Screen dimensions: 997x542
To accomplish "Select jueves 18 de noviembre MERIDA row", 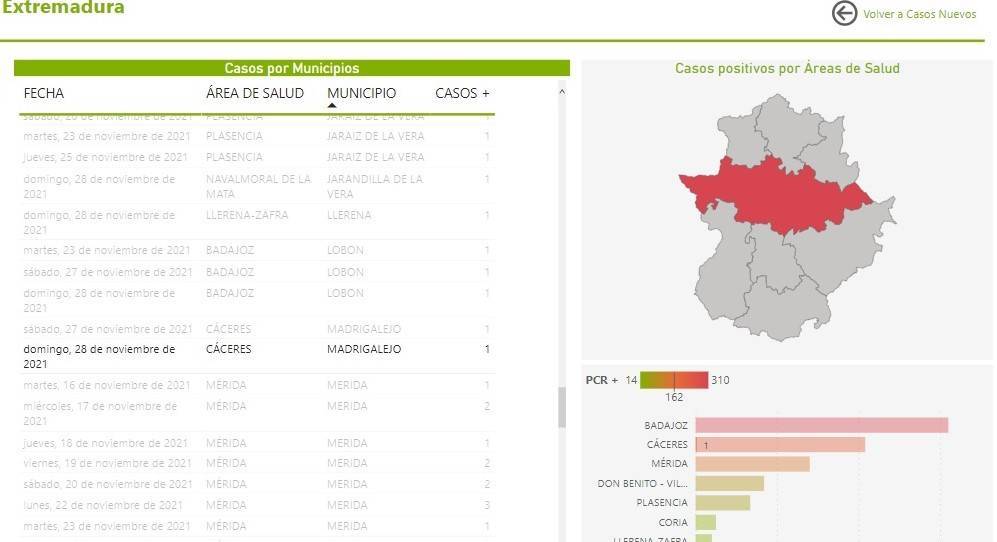I will pyautogui.click(x=257, y=443).
